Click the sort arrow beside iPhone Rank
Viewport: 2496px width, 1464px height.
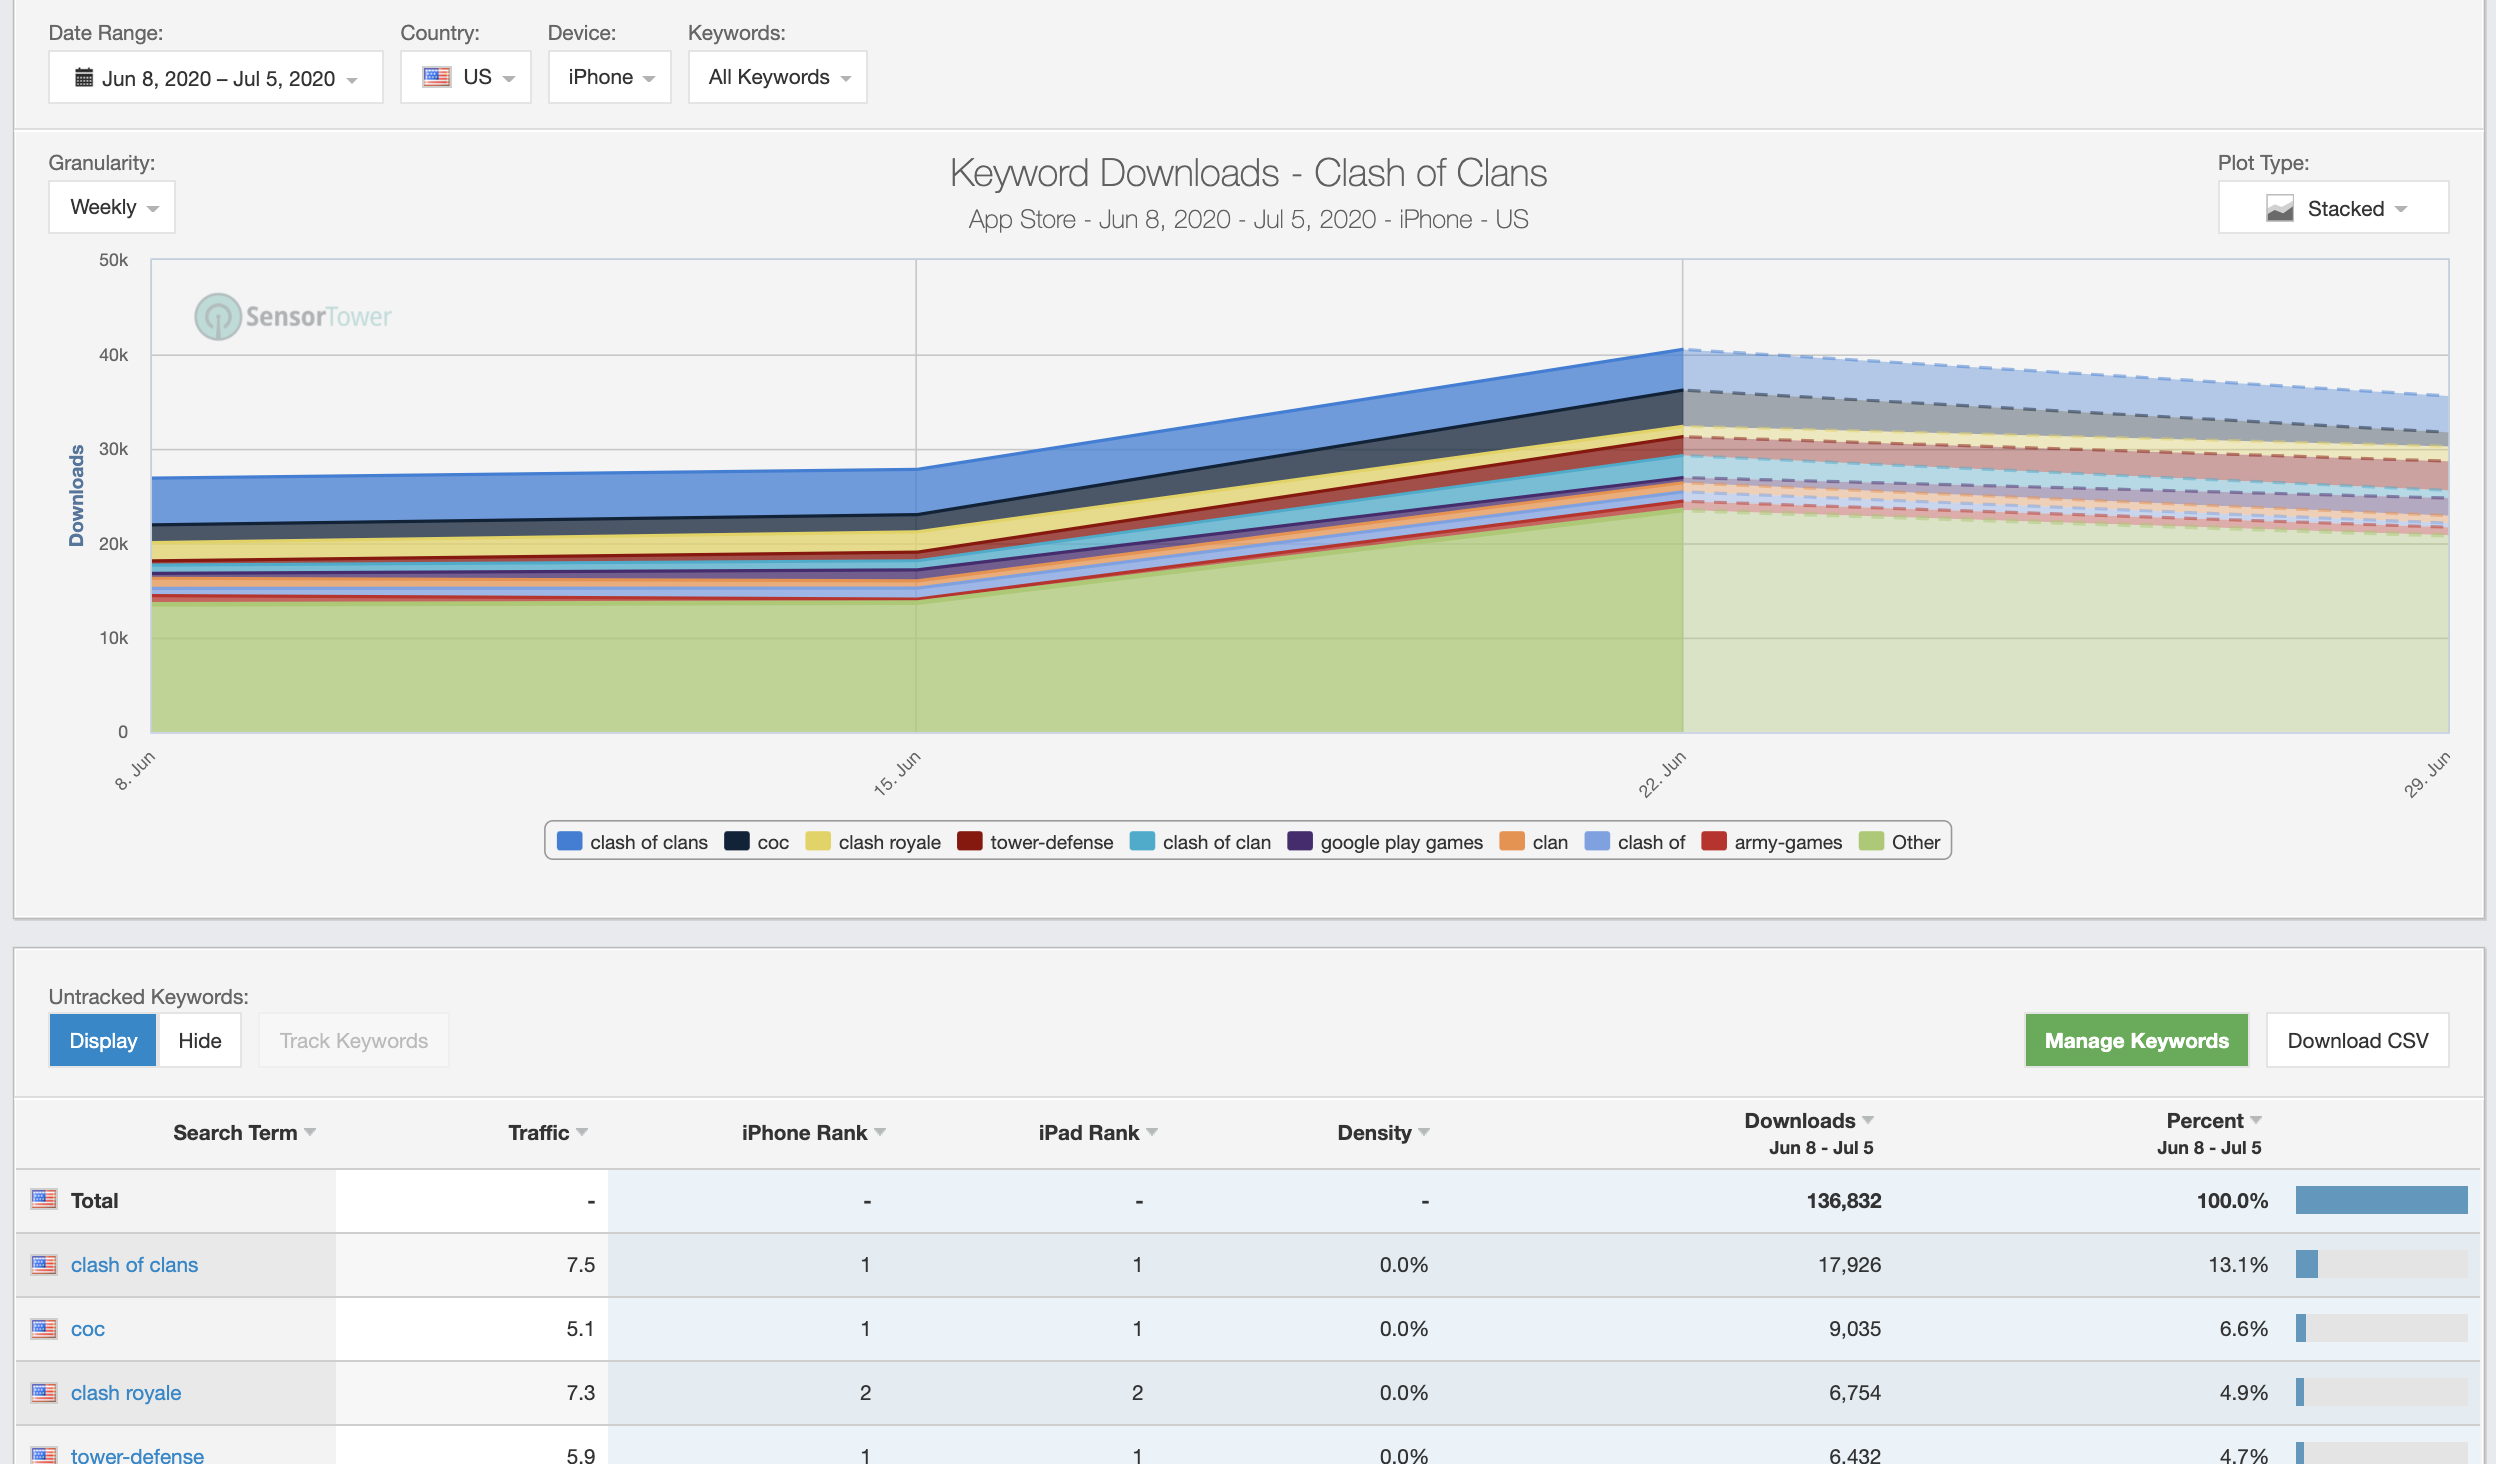tap(880, 1132)
